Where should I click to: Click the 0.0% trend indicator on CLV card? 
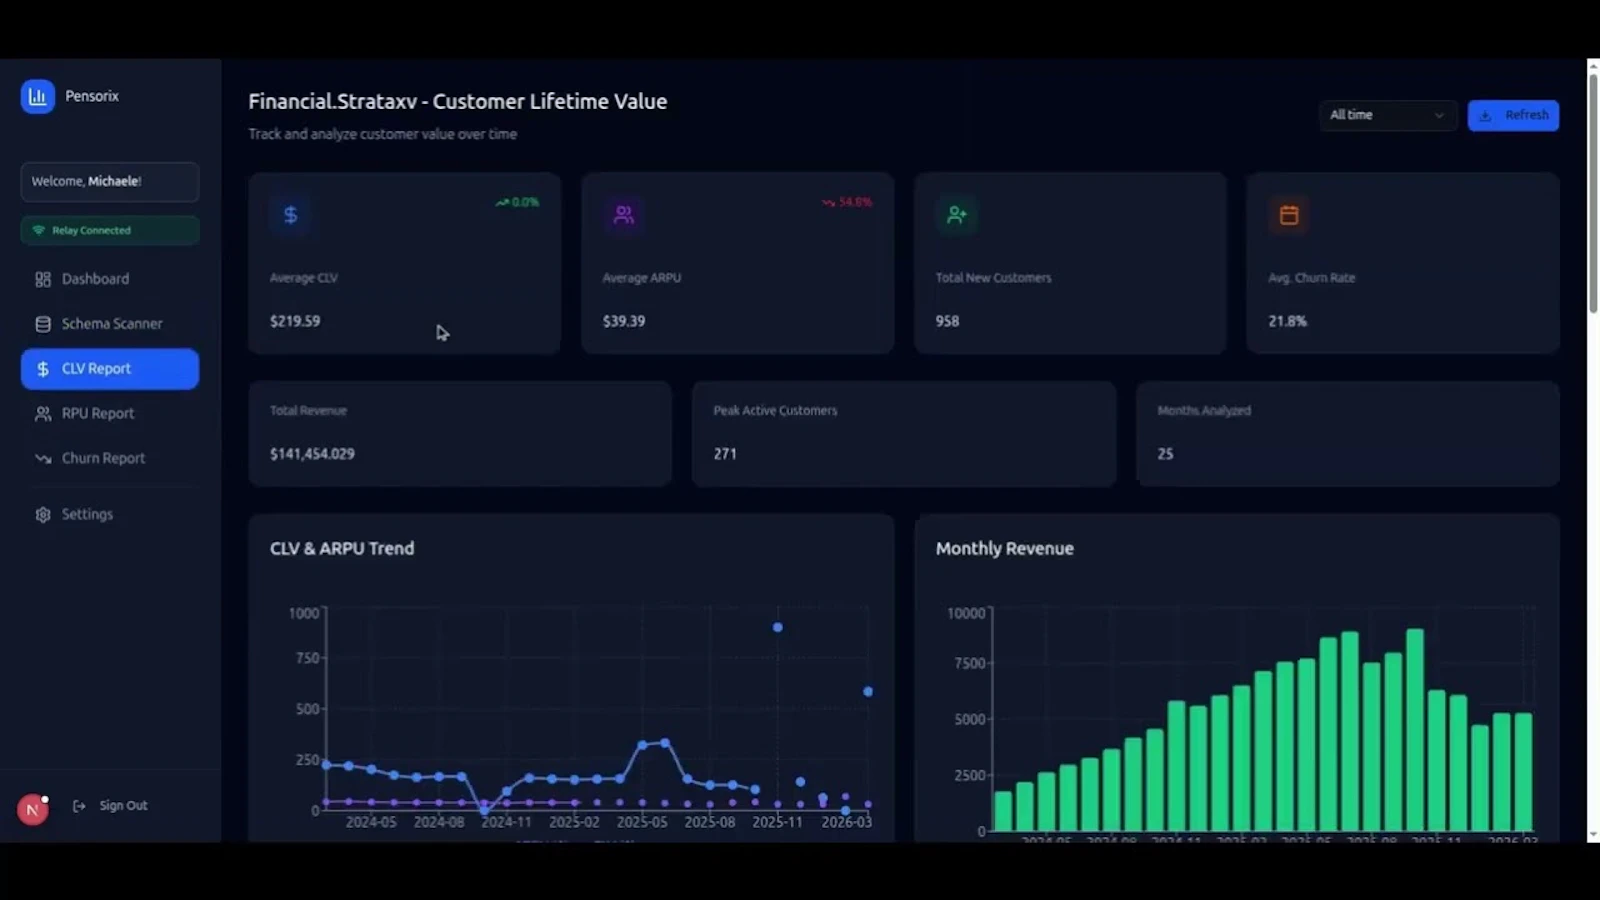(x=516, y=201)
